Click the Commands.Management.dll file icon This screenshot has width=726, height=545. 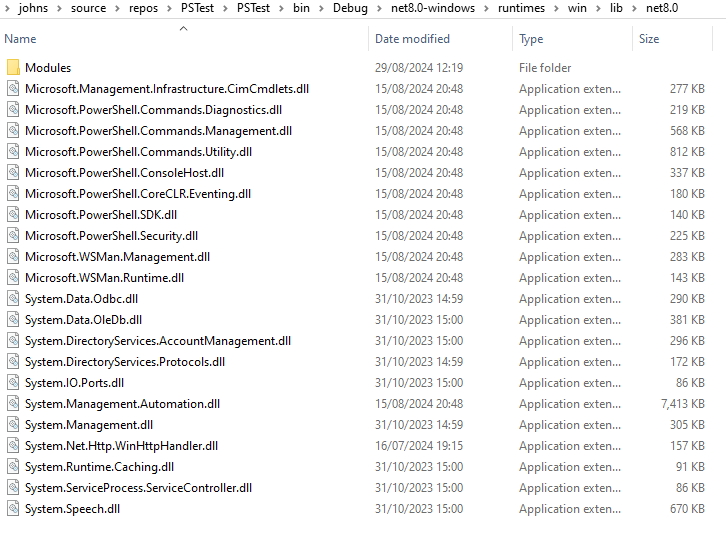13,131
